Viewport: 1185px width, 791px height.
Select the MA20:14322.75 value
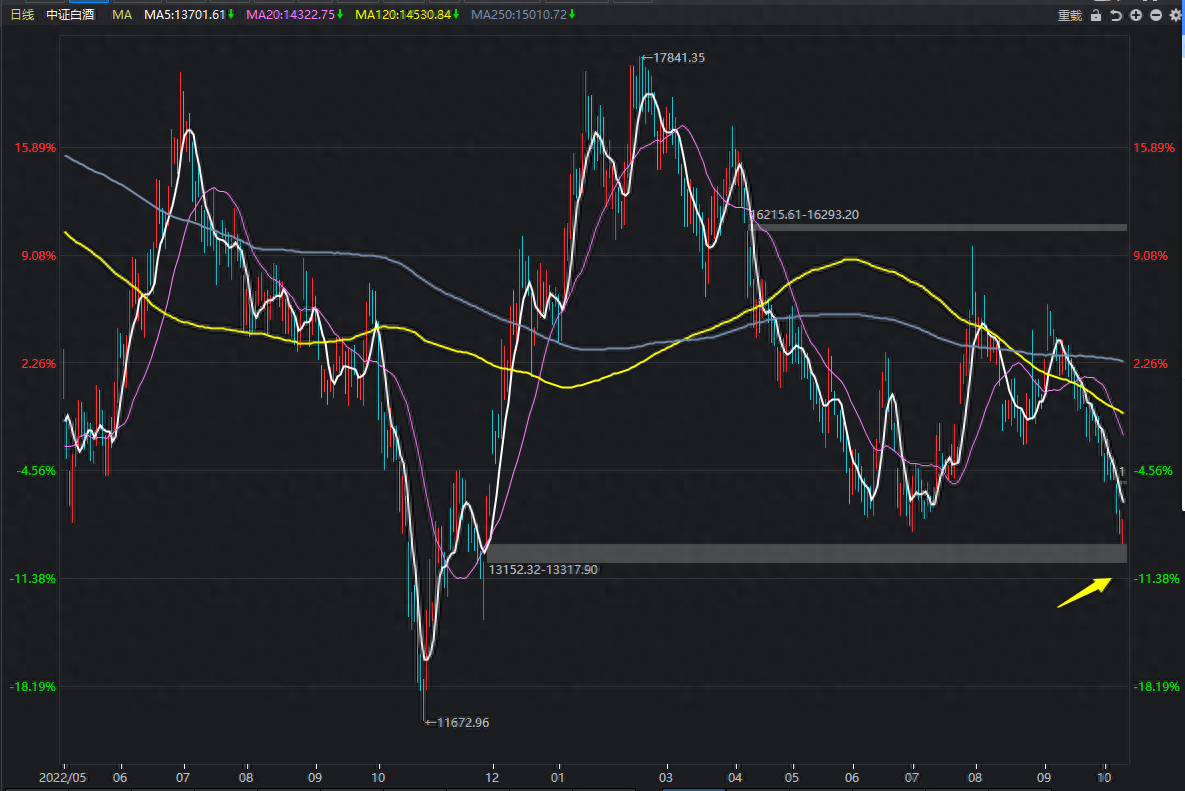click(x=290, y=14)
